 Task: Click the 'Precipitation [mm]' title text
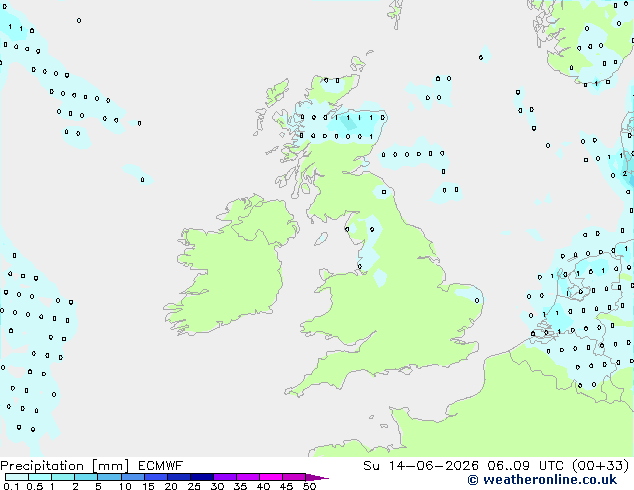[x=65, y=466]
